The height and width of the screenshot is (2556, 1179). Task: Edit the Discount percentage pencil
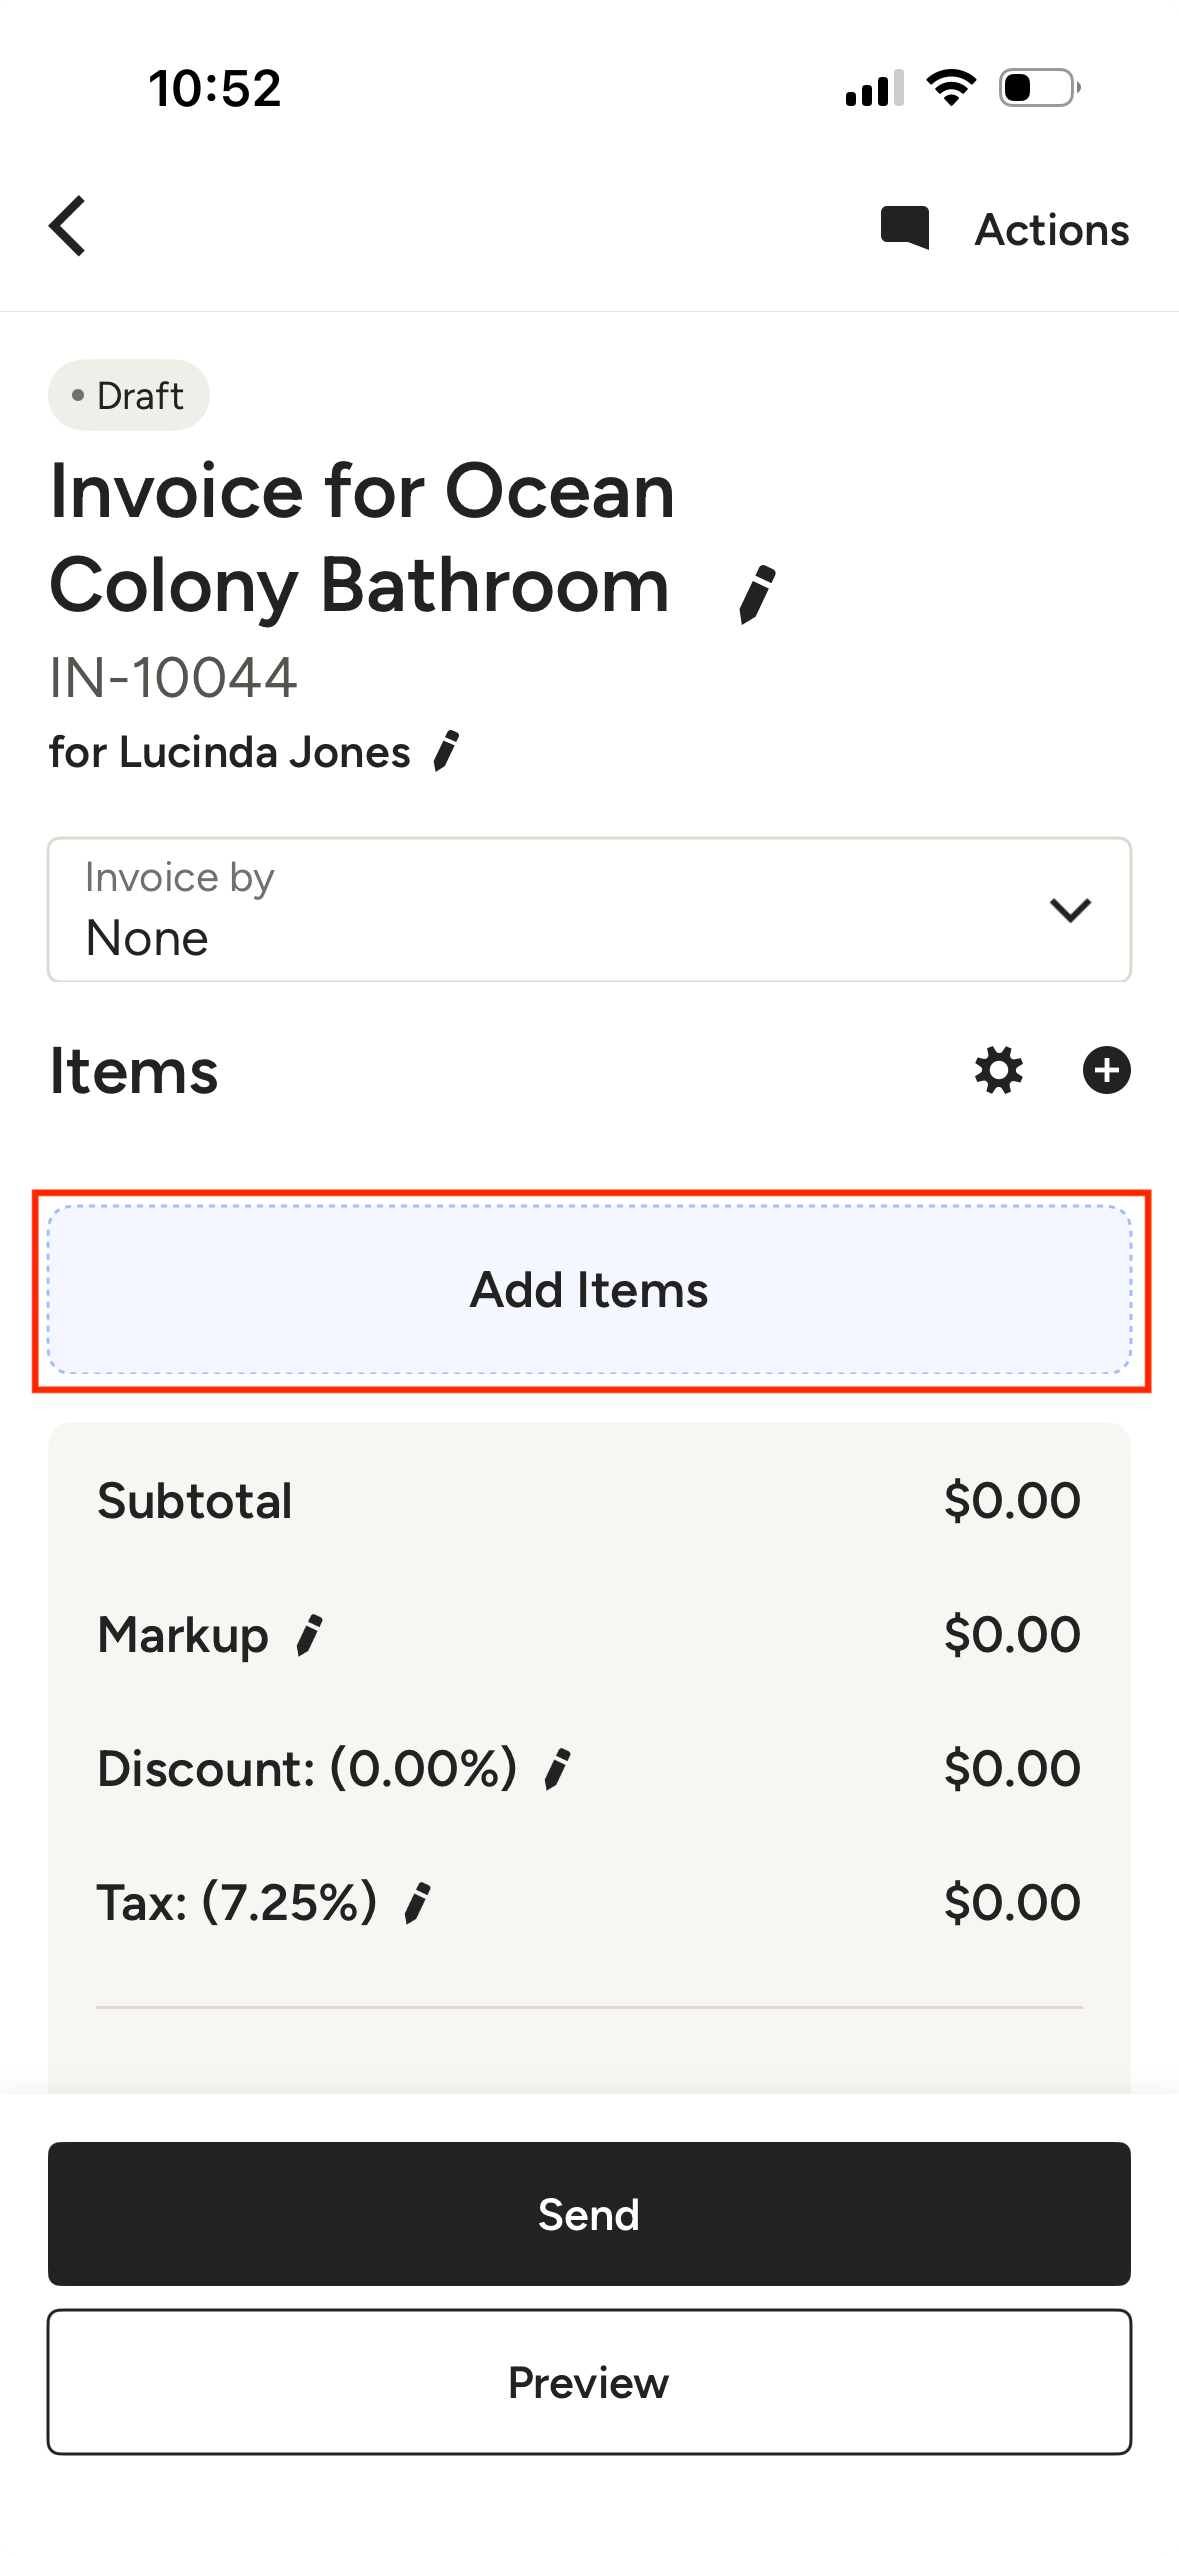coord(558,1769)
